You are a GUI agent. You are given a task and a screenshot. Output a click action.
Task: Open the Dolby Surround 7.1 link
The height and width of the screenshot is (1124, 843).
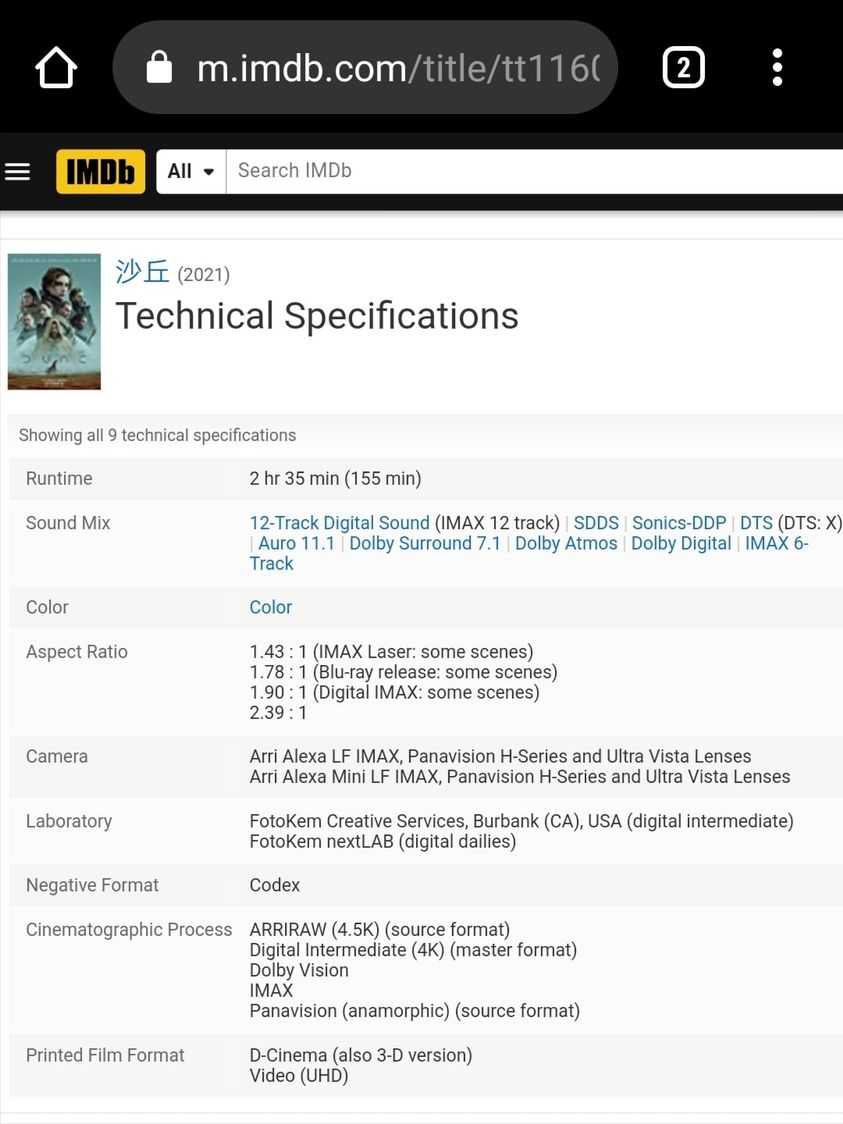(x=427, y=543)
